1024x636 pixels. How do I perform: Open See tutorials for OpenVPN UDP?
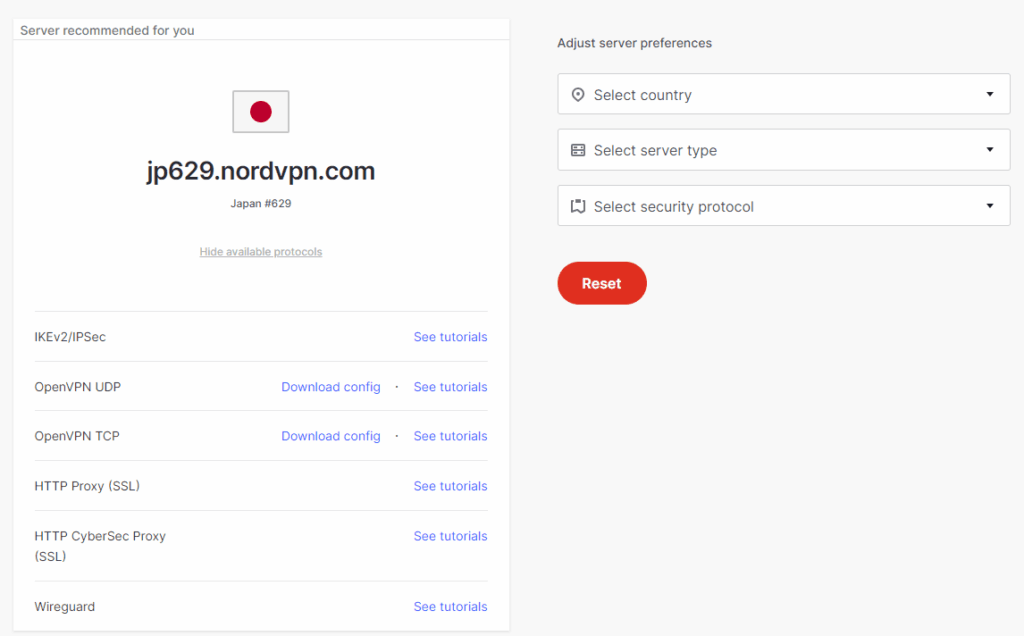(x=450, y=387)
